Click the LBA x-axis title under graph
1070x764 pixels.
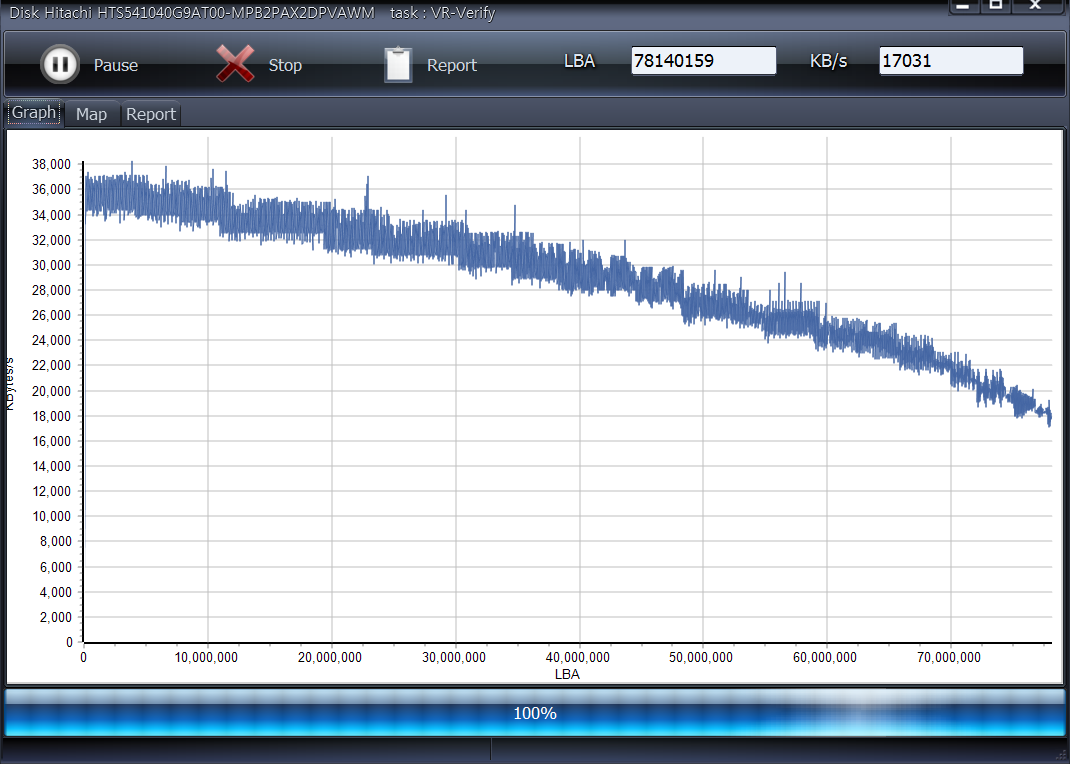(567, 674)
